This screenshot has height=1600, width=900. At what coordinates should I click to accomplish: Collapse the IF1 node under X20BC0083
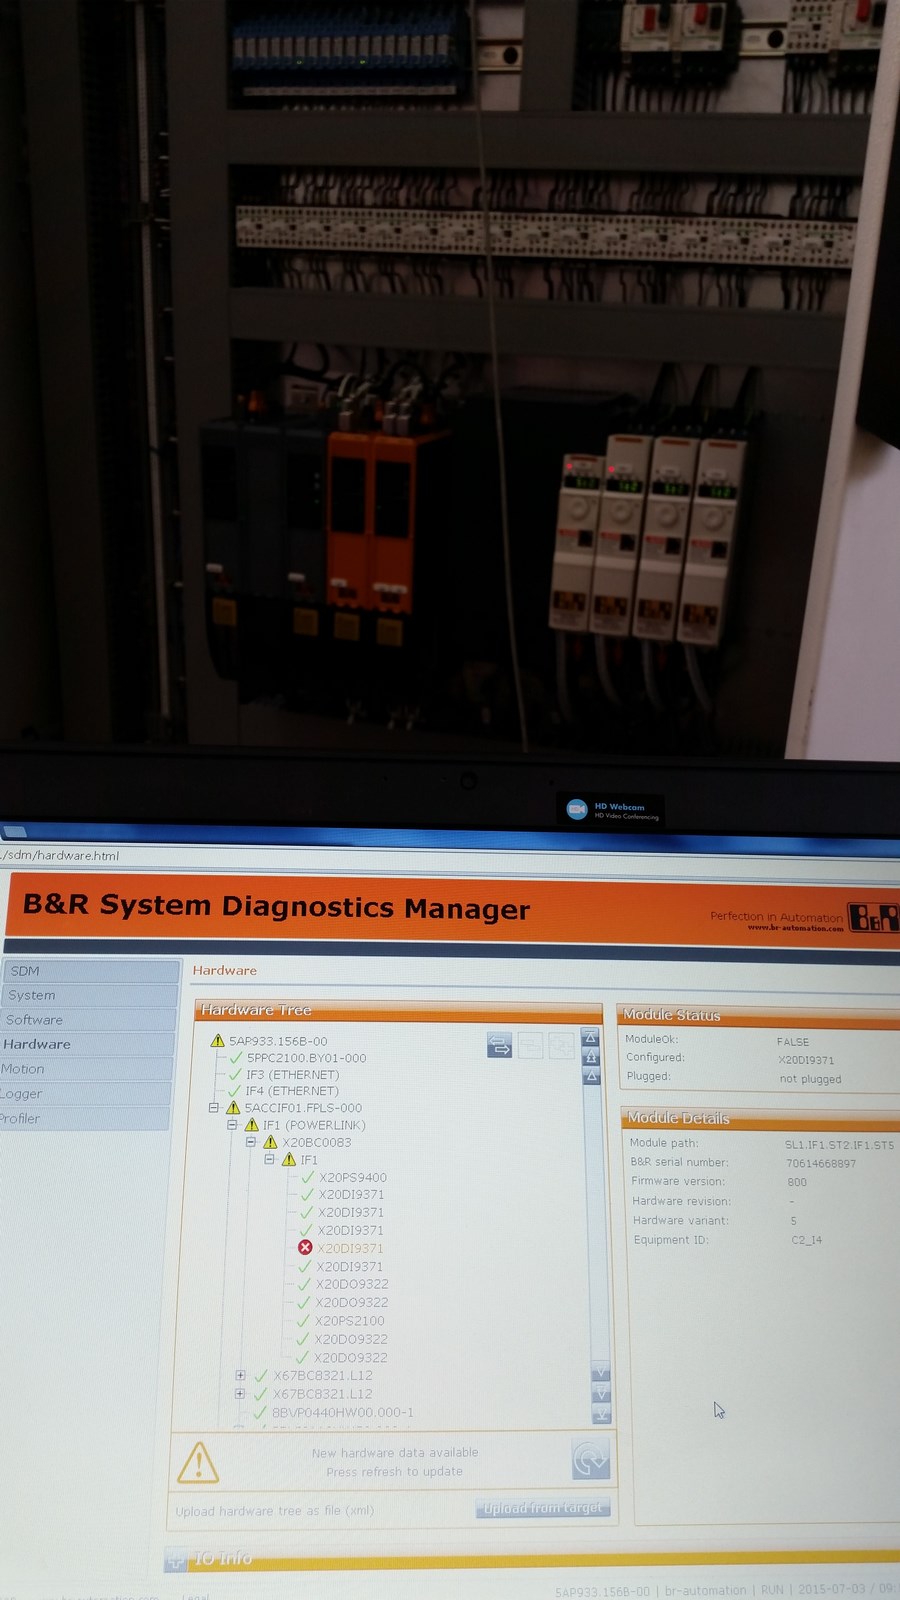pos(269,1160)
